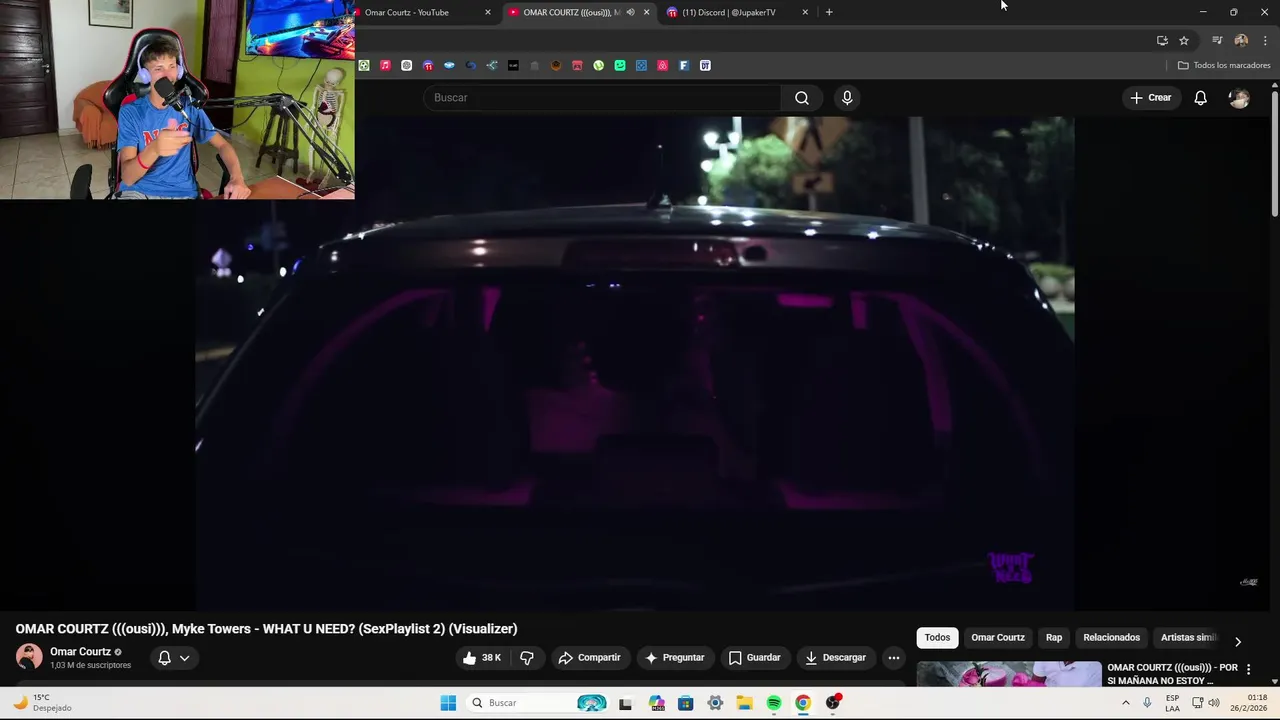The width and height of the screenshot is (1280, 720).
Task: Dislike the video
Action: pos(527,658)
